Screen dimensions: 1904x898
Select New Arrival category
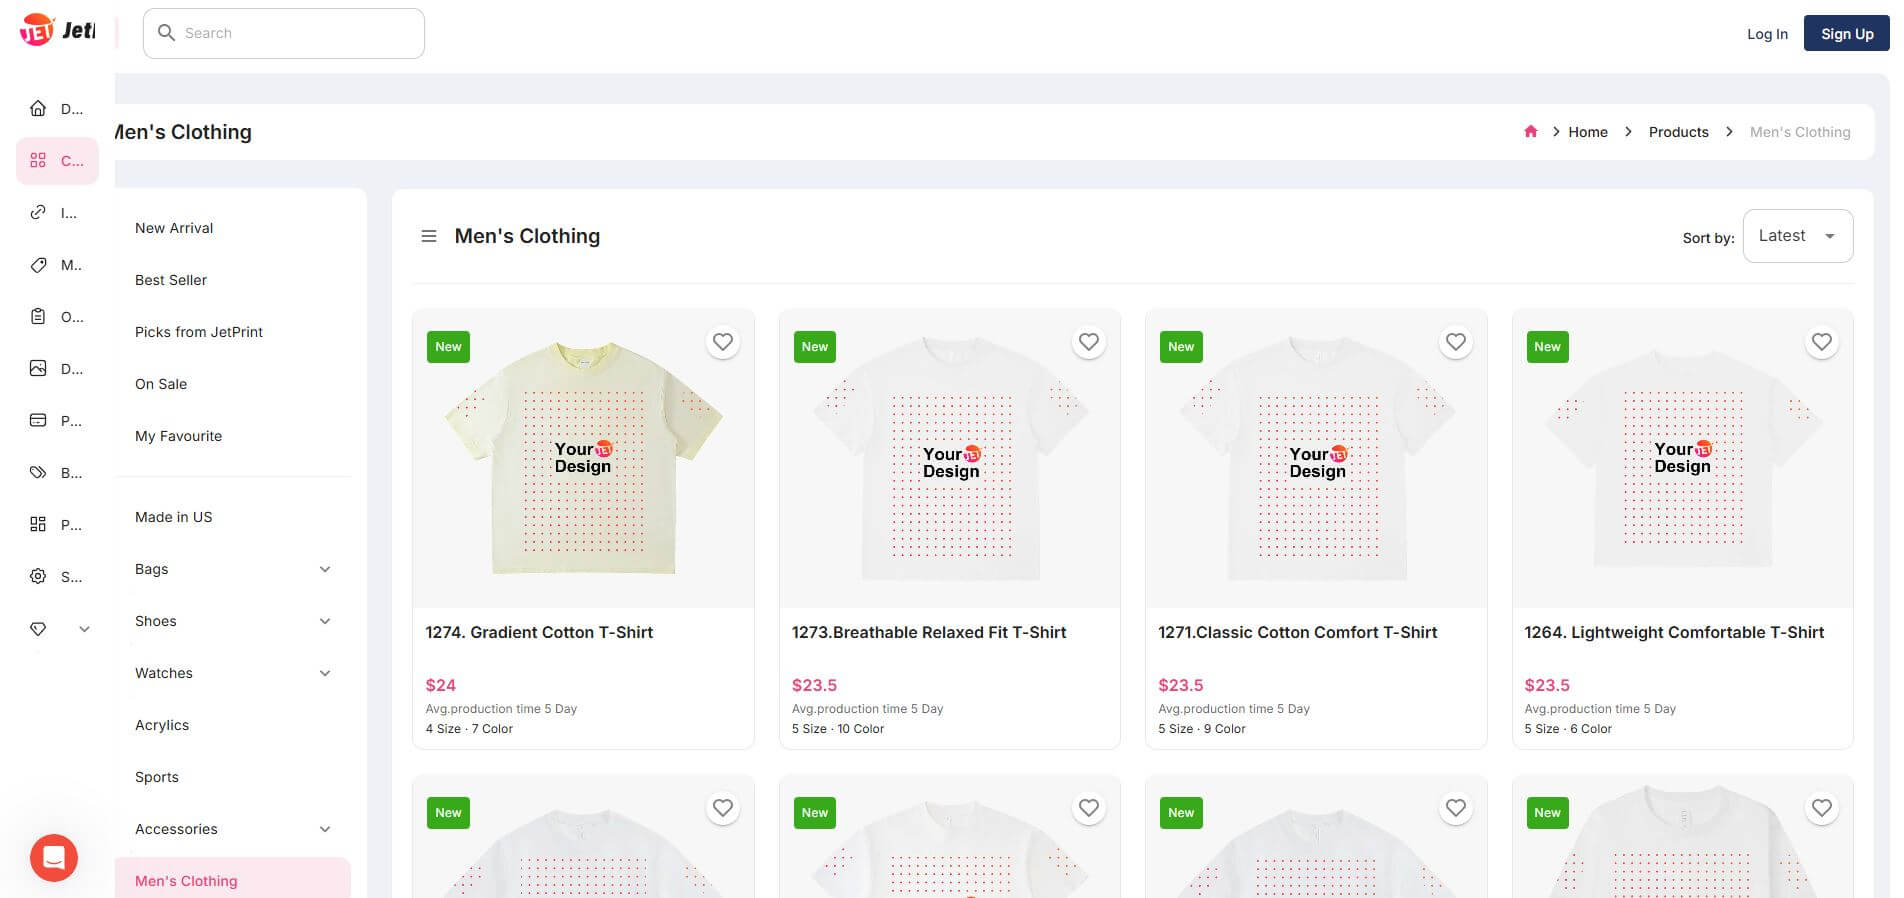click(x=174, y=228)
